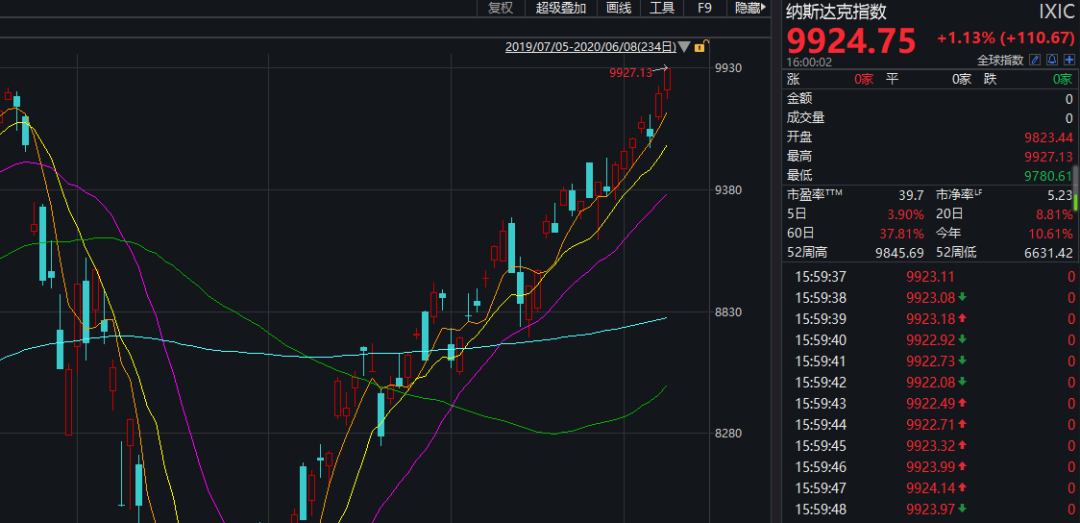Open the 复权 adjustment menu
The height and width of the screenshot is (523, 1080).
[500, 8]
